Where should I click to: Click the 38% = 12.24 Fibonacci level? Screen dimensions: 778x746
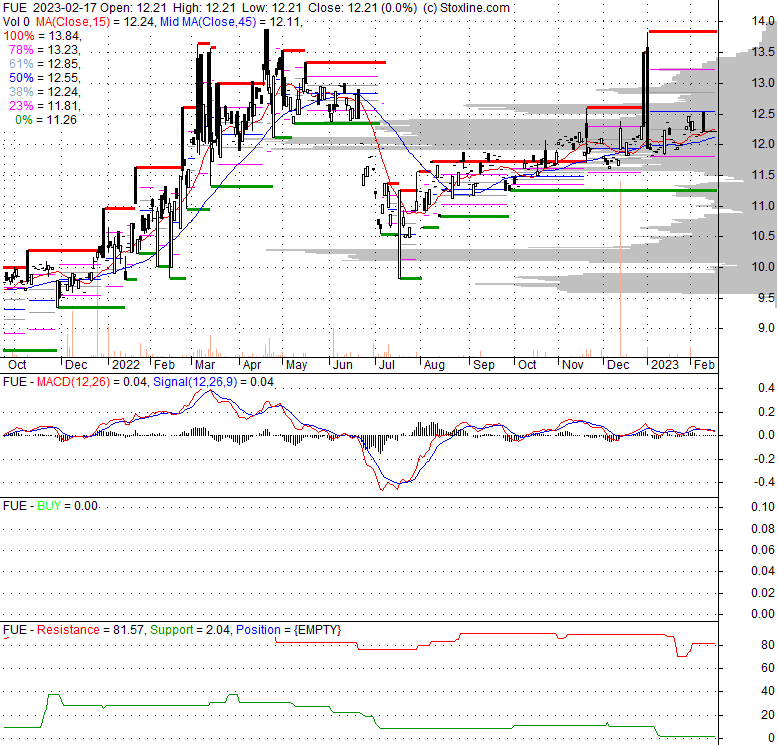pos(45,92)
